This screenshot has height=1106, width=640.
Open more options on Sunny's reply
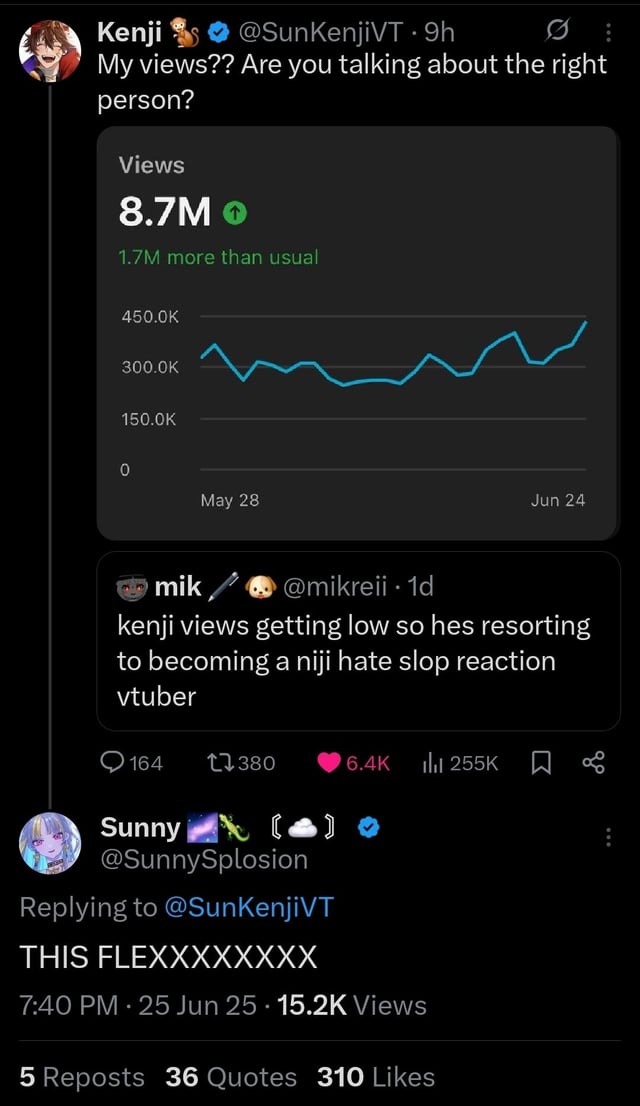point(609,837)
